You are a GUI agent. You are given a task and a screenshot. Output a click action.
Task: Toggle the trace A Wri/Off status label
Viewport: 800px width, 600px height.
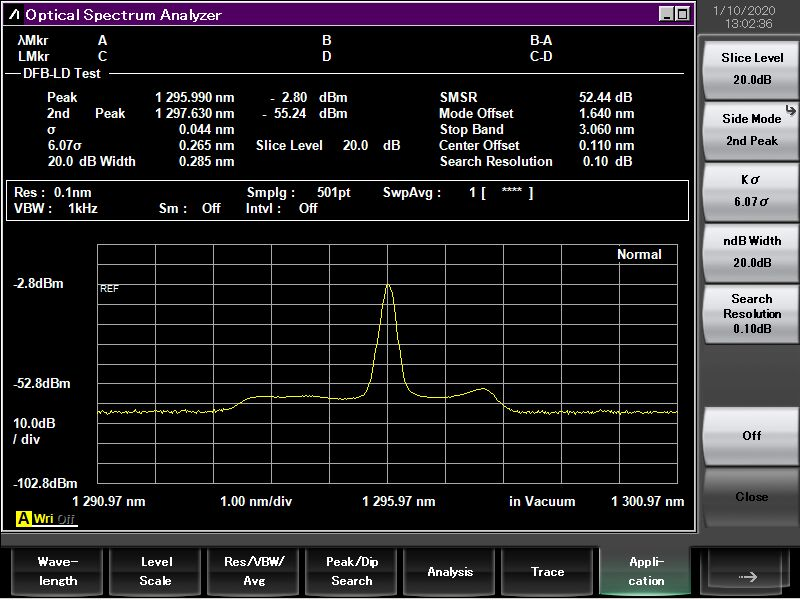[54, 518]
